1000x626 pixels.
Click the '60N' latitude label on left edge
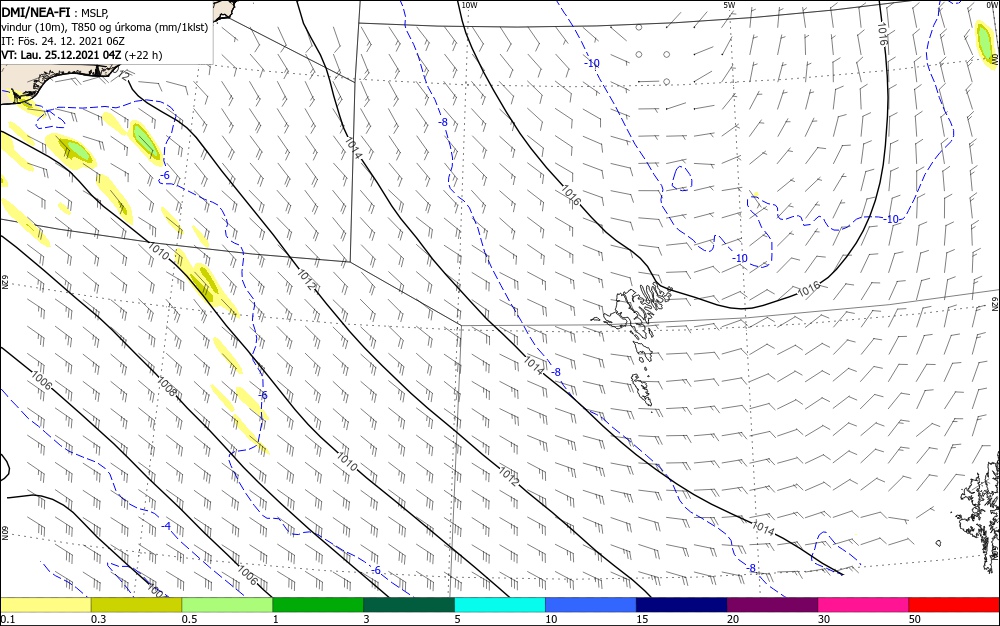click(x=4, y=532)
